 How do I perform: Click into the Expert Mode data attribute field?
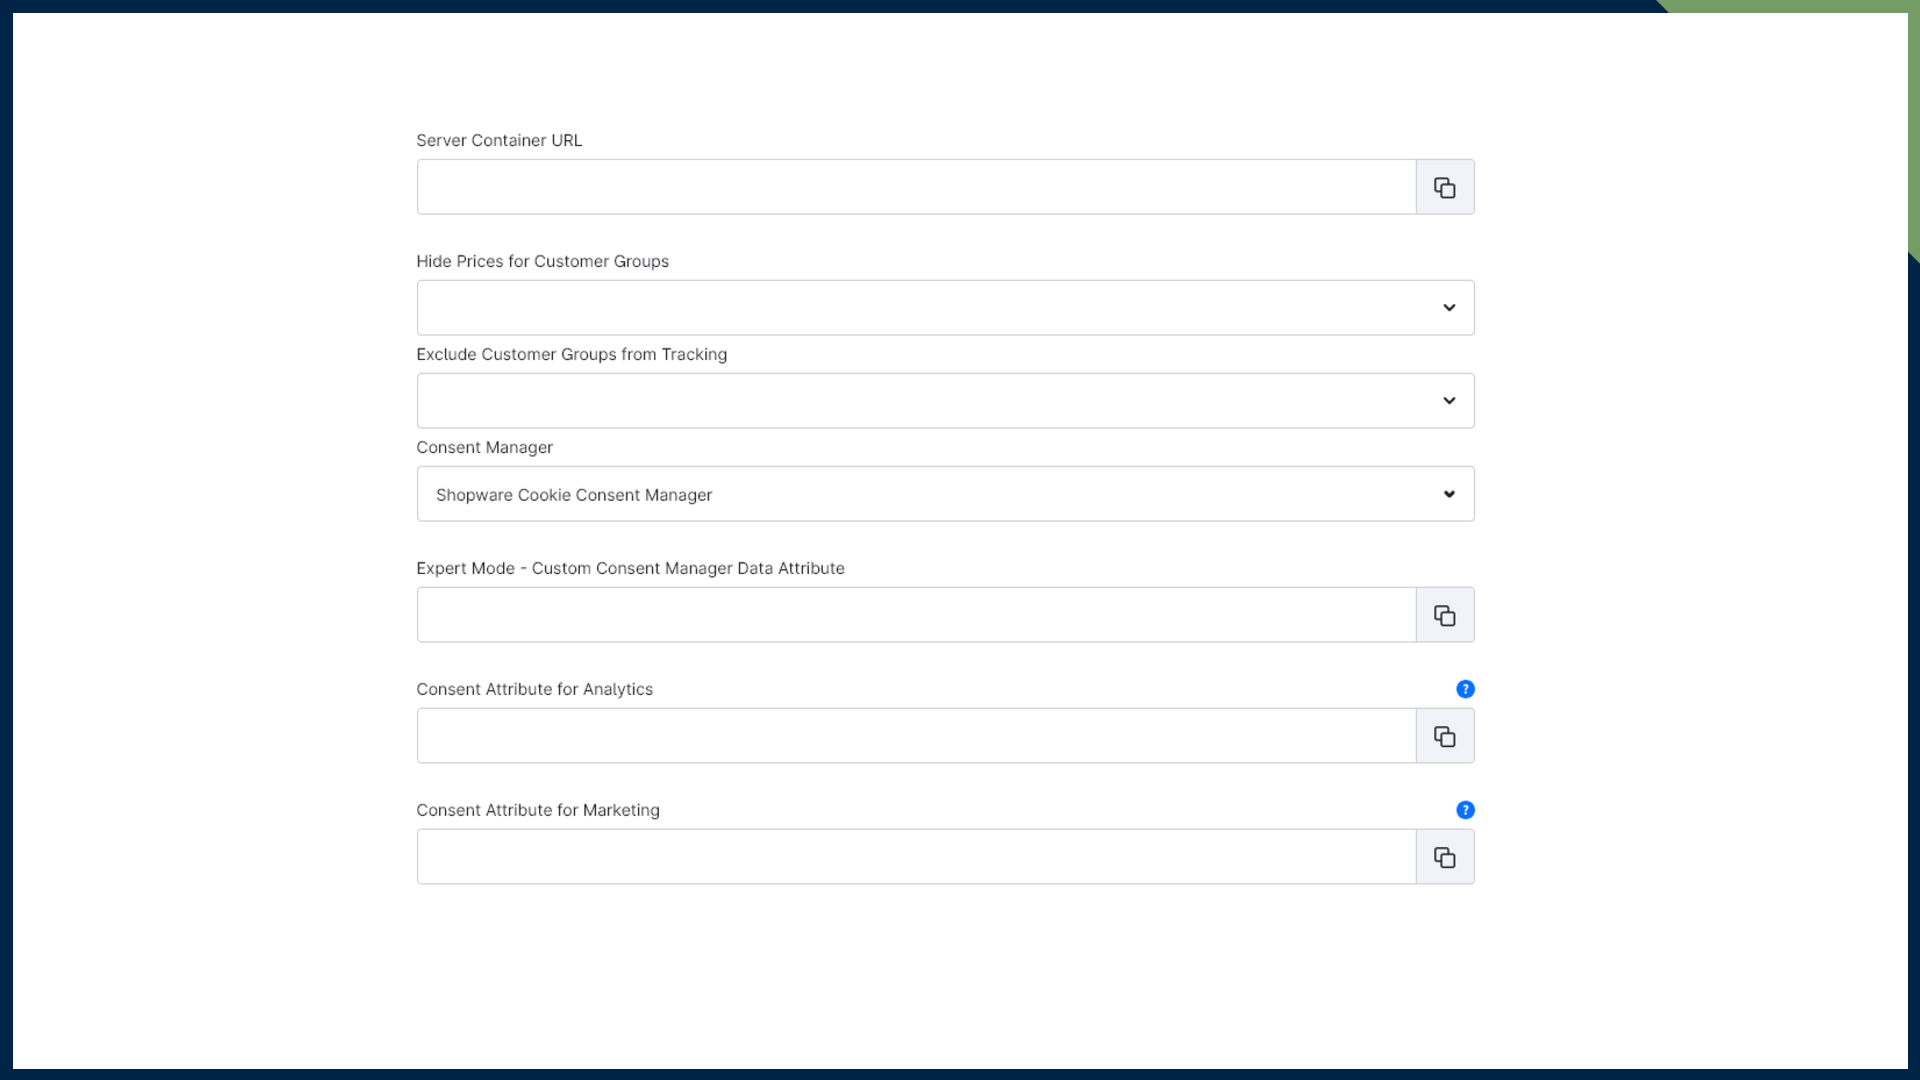click(915, 615)
